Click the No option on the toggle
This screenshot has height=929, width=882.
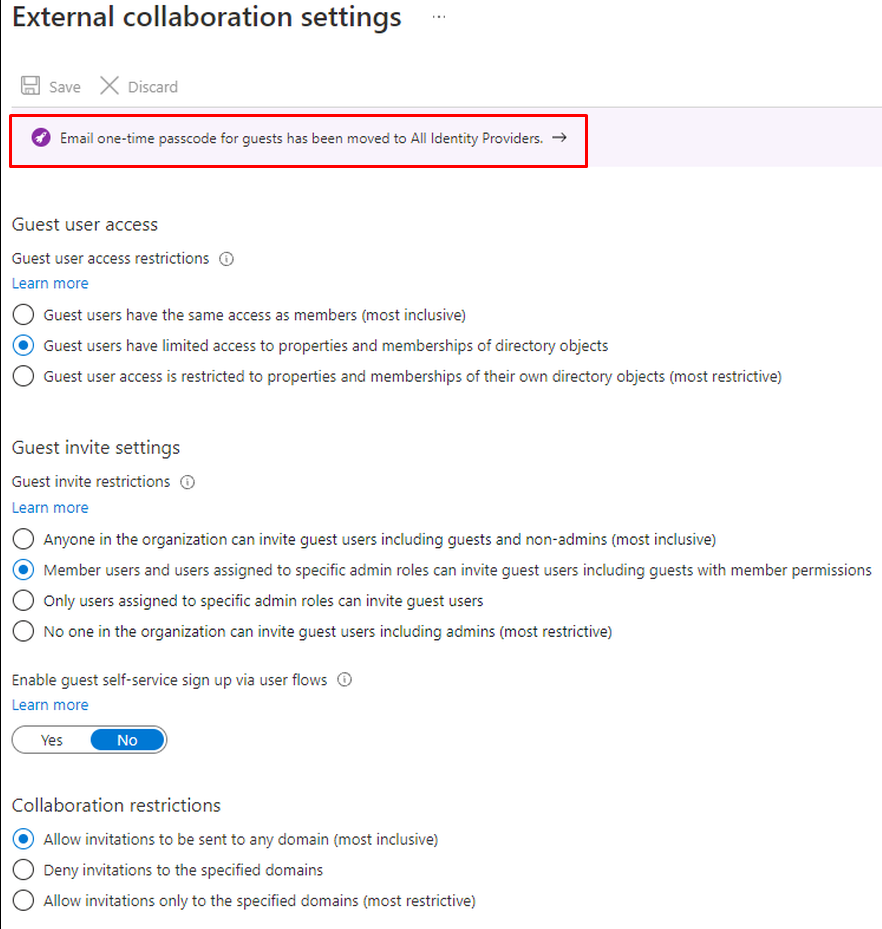(127, 740)
